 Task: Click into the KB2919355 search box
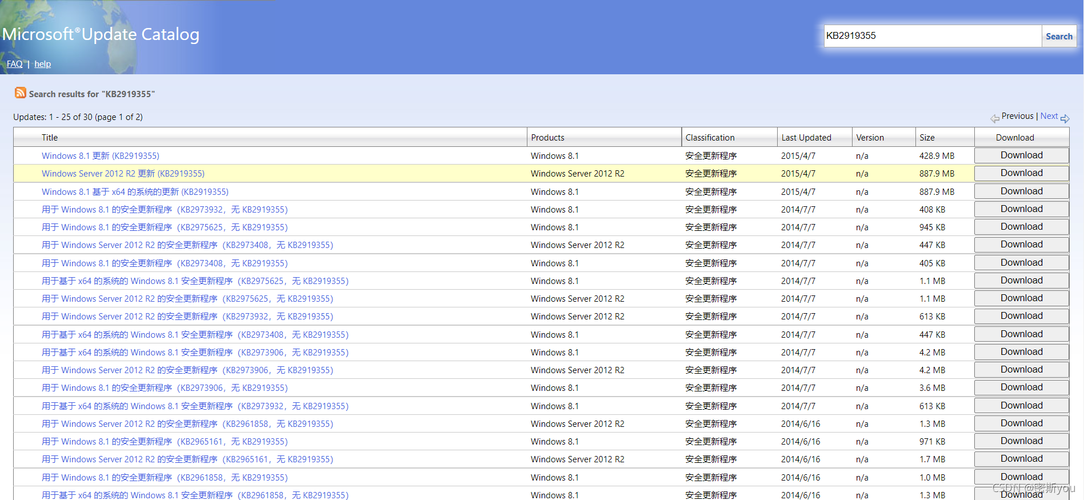930,36
